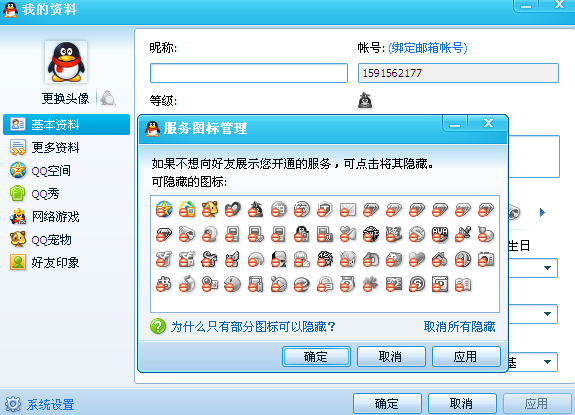Select 基本资料 in the sidebar

pyautogui.click(x=66, y=125)
